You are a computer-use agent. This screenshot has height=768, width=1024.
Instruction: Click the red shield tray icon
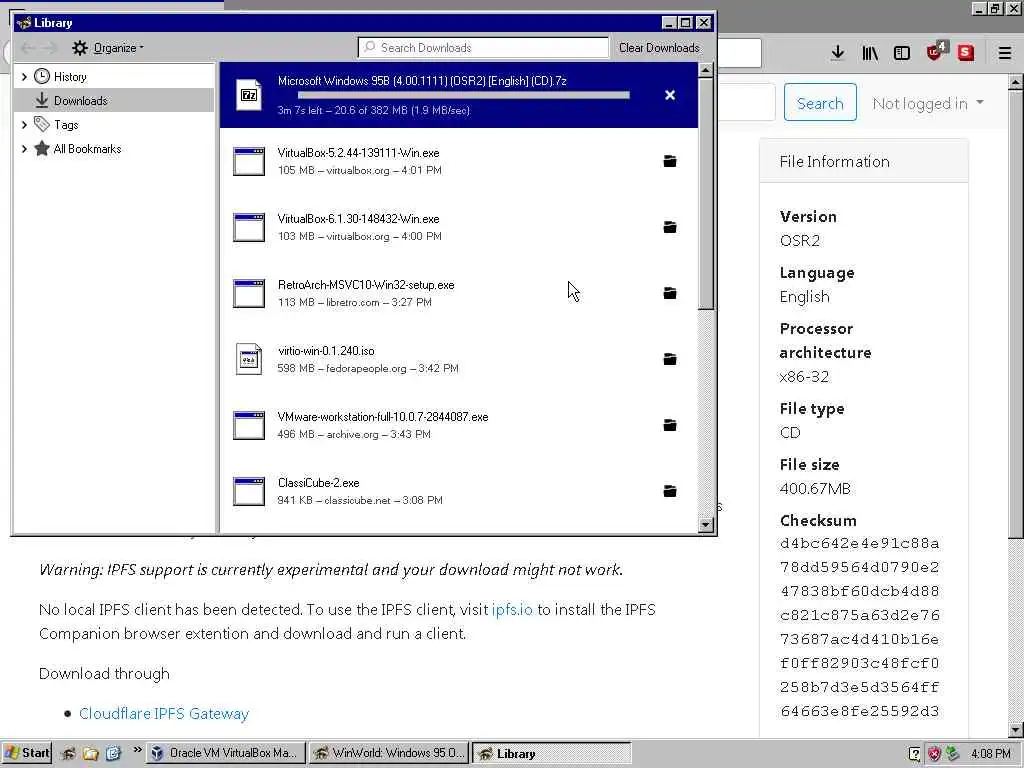(934, 754)
